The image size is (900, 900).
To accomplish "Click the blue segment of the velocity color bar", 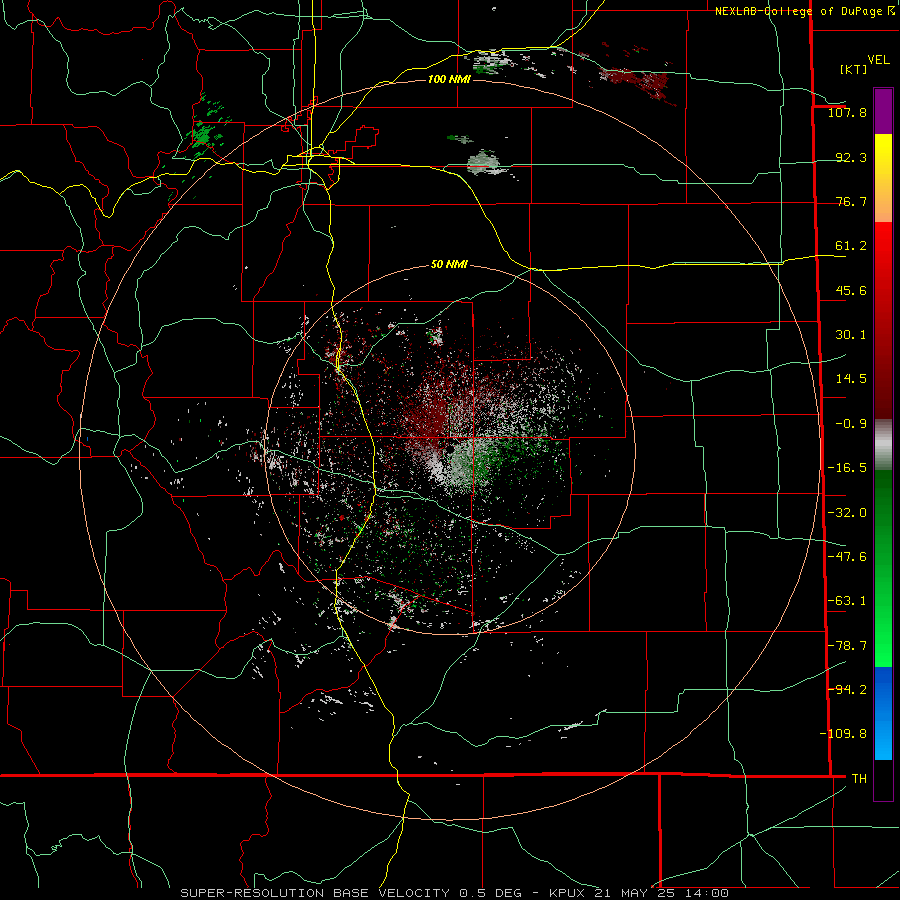I will click(x=883, y=713).
